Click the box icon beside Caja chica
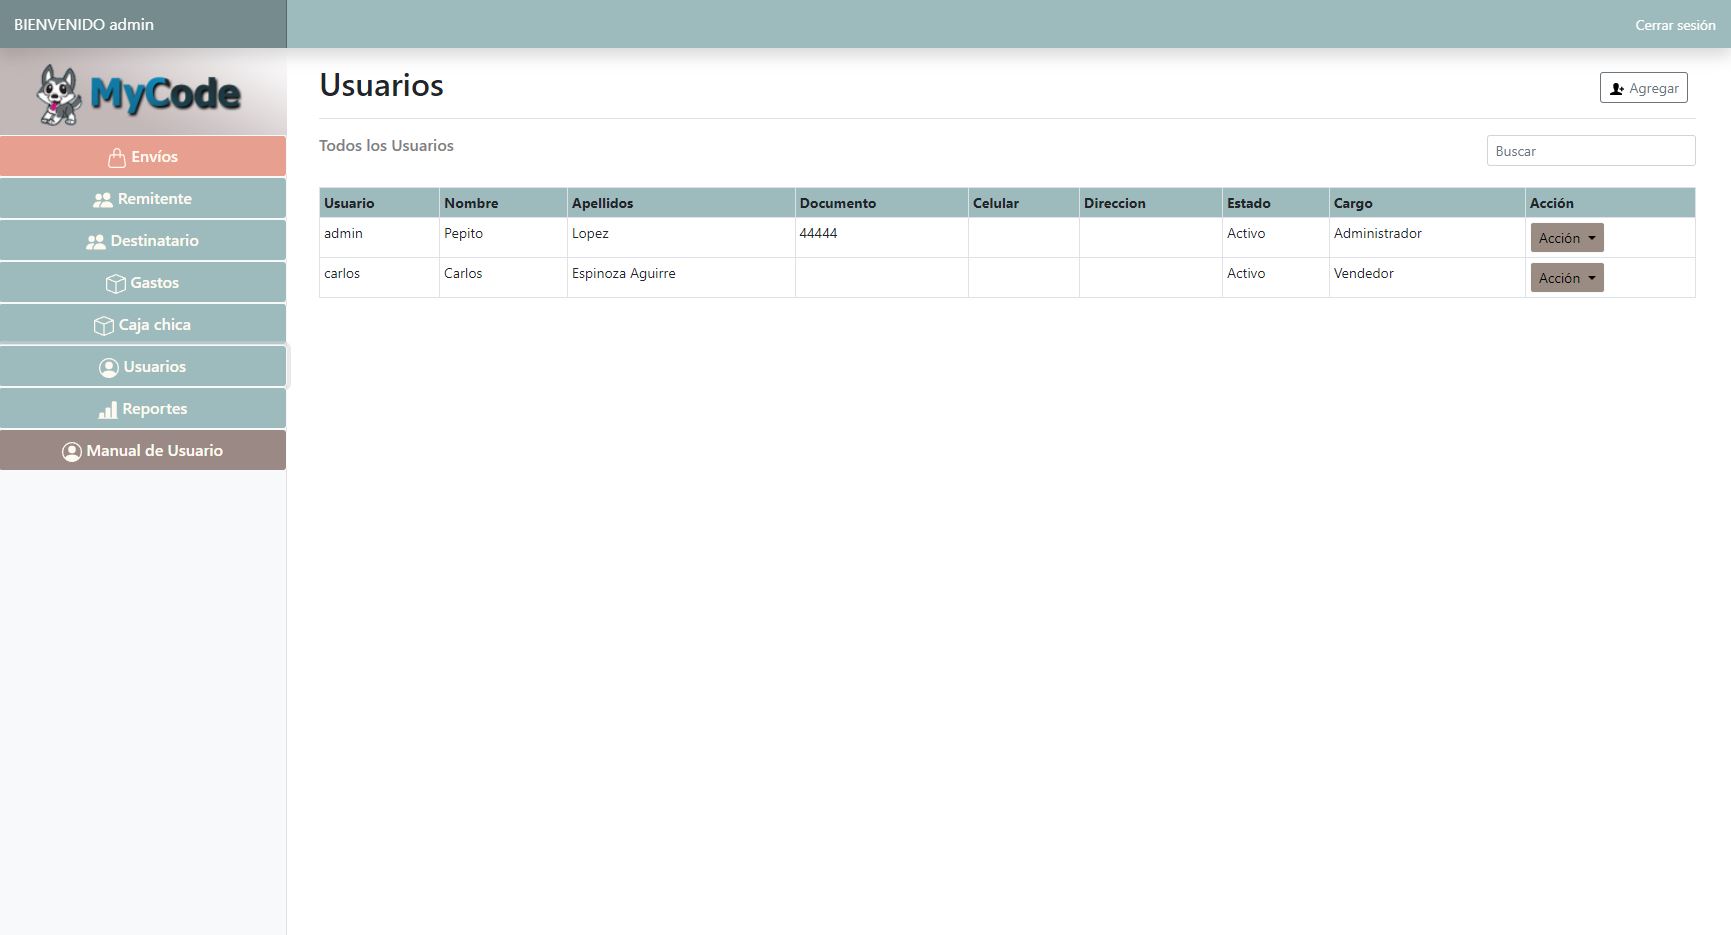 tap(104, 326)
